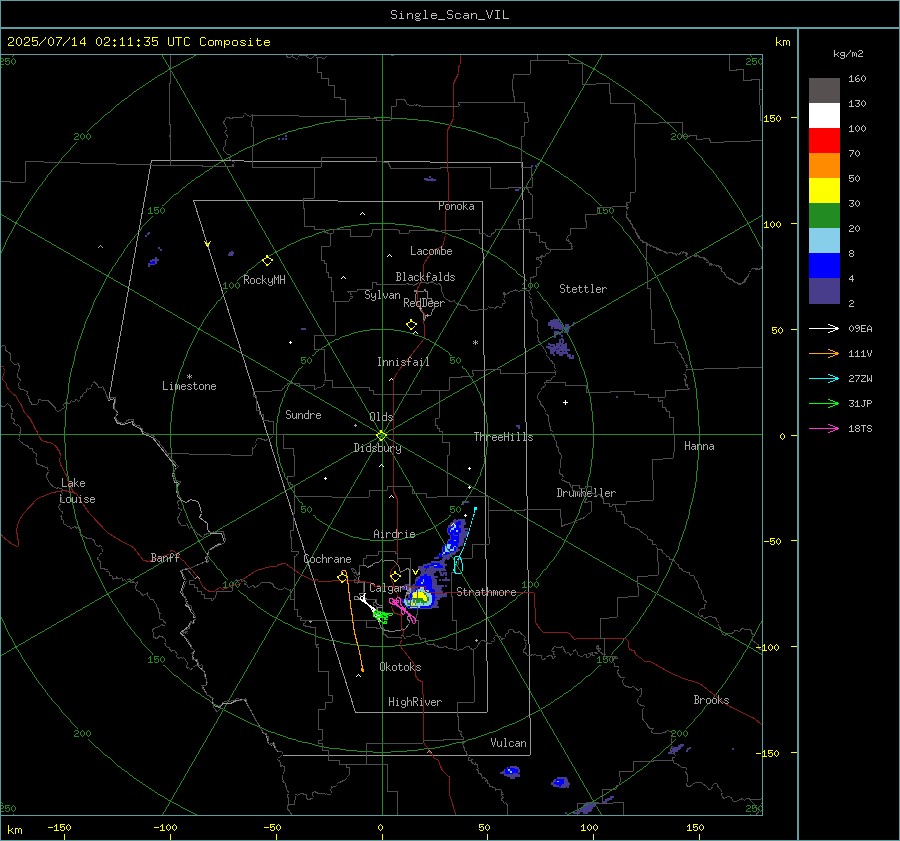
Task: Click the yellow diamond marker at the radar center
Action: tap(382, 436)
